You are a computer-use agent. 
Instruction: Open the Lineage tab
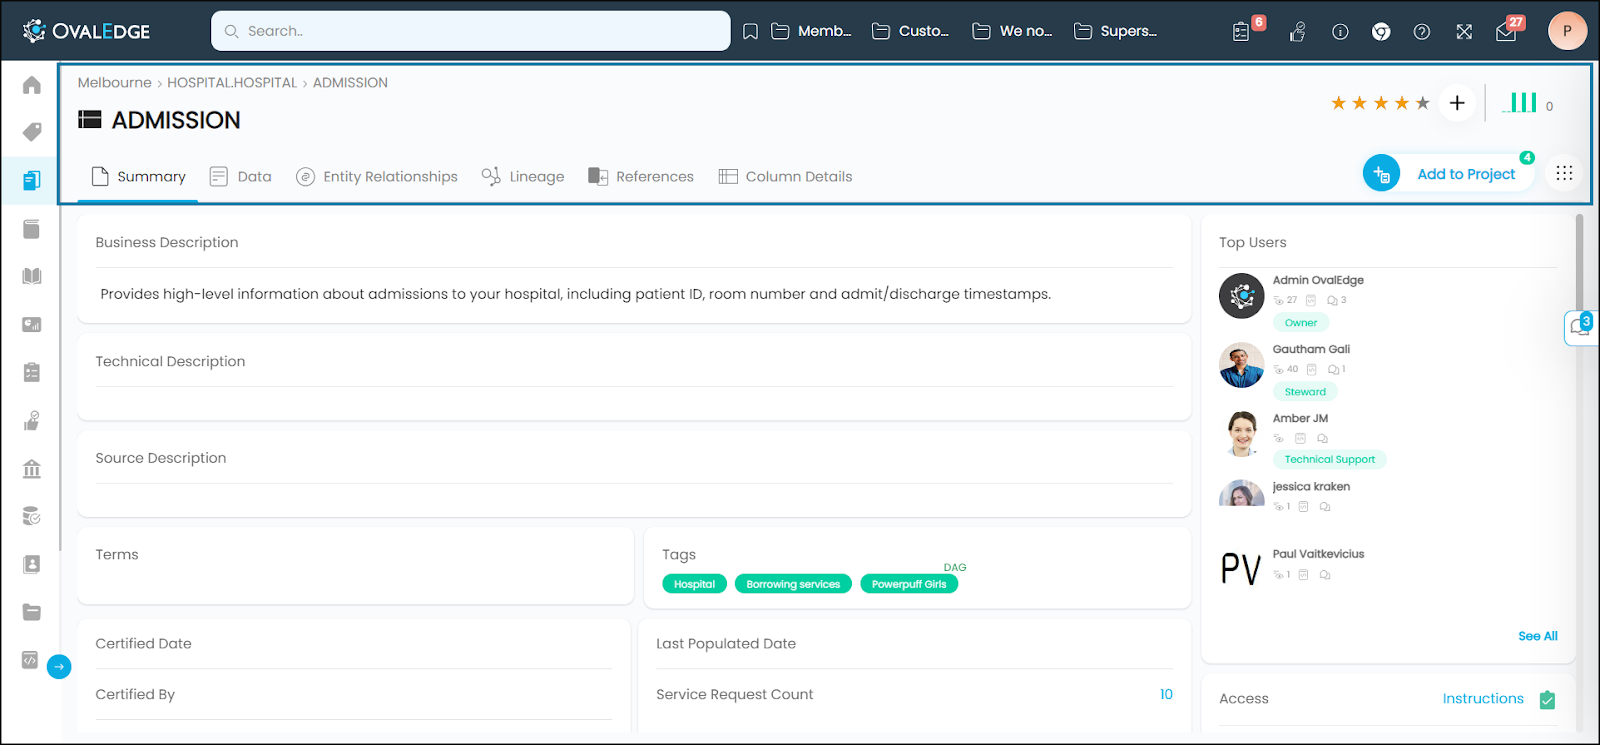(523, 177)
